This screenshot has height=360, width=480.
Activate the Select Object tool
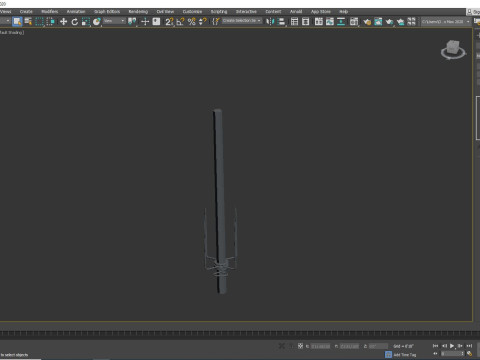coord(17,22)
